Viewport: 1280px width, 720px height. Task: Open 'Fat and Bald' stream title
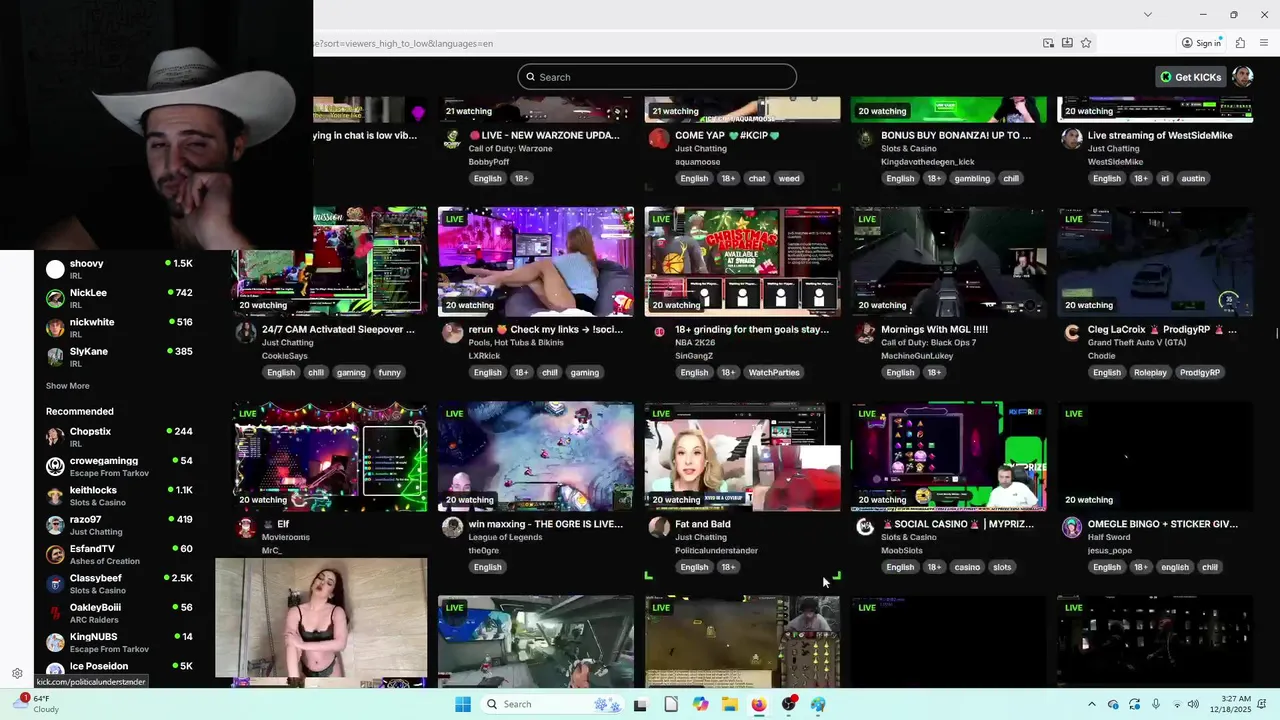coord(702,524)
